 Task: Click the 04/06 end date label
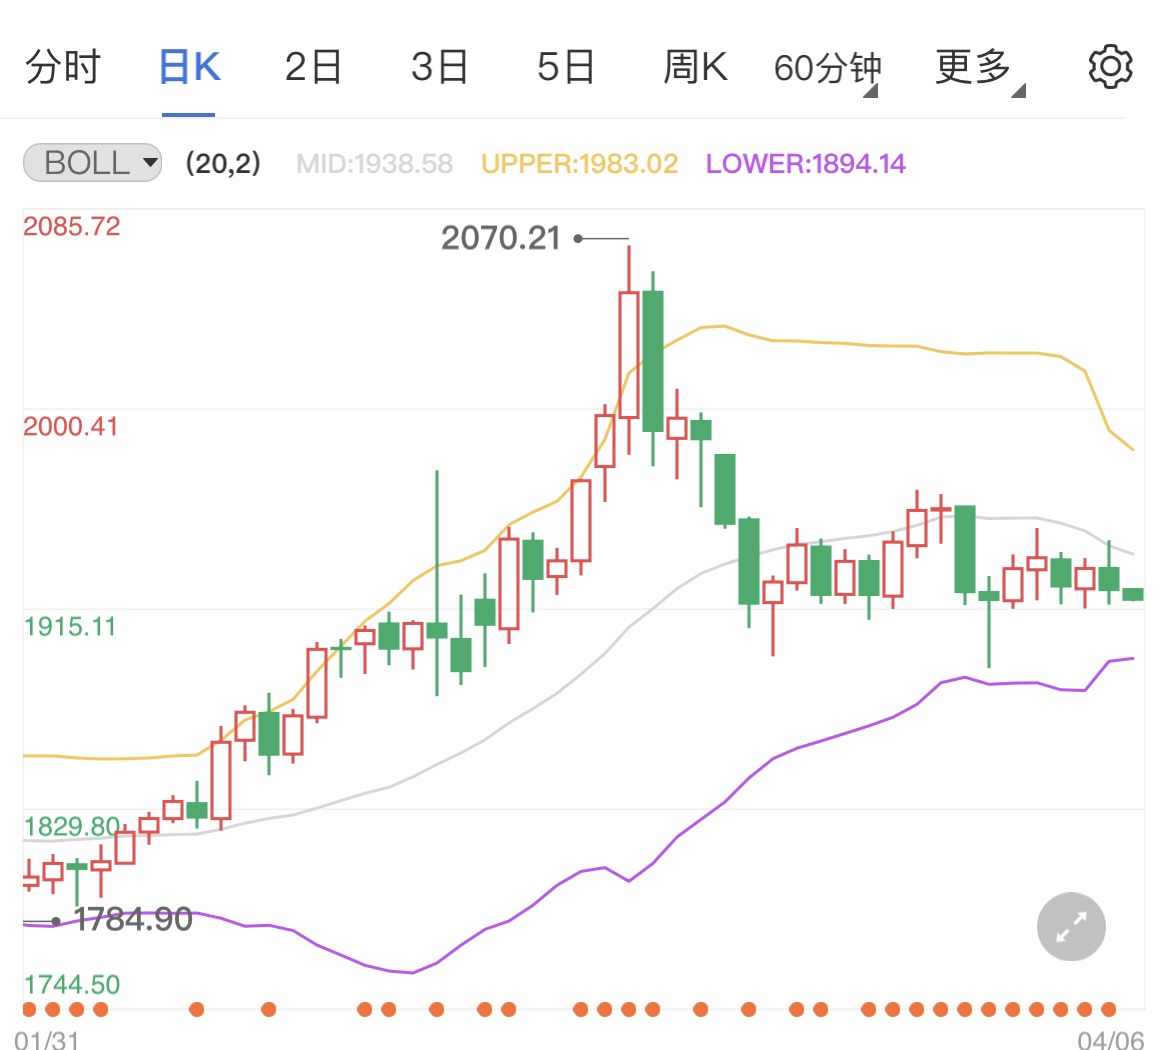(1110, 1040)
